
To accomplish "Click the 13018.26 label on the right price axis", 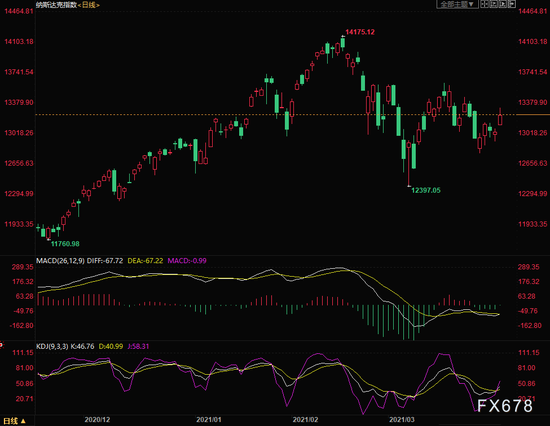I will (x=532, y=133).
